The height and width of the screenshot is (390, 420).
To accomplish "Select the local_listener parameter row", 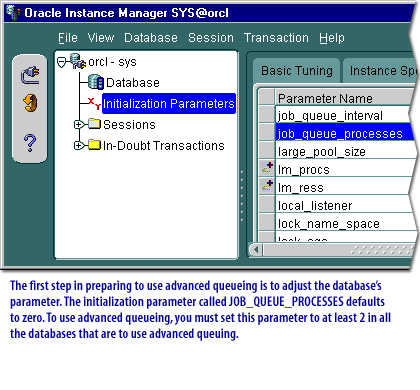I will pos(345,205).
